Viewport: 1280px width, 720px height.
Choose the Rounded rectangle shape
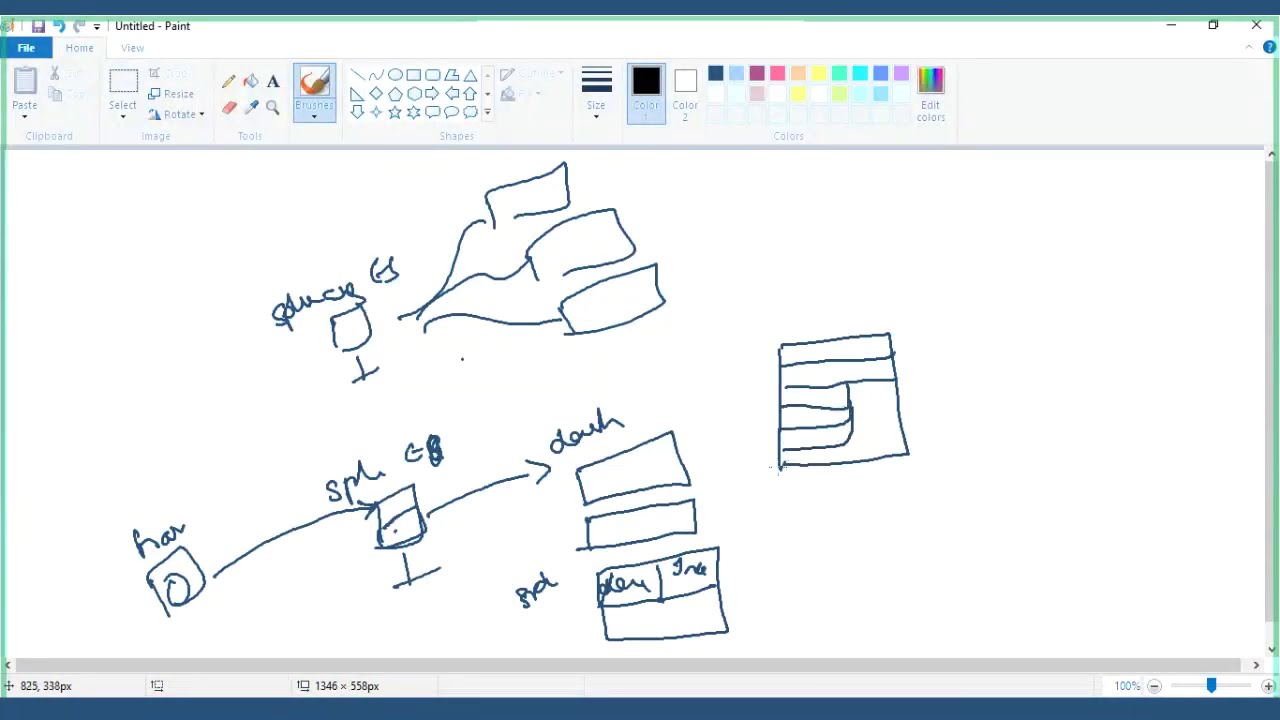(432, 75)
